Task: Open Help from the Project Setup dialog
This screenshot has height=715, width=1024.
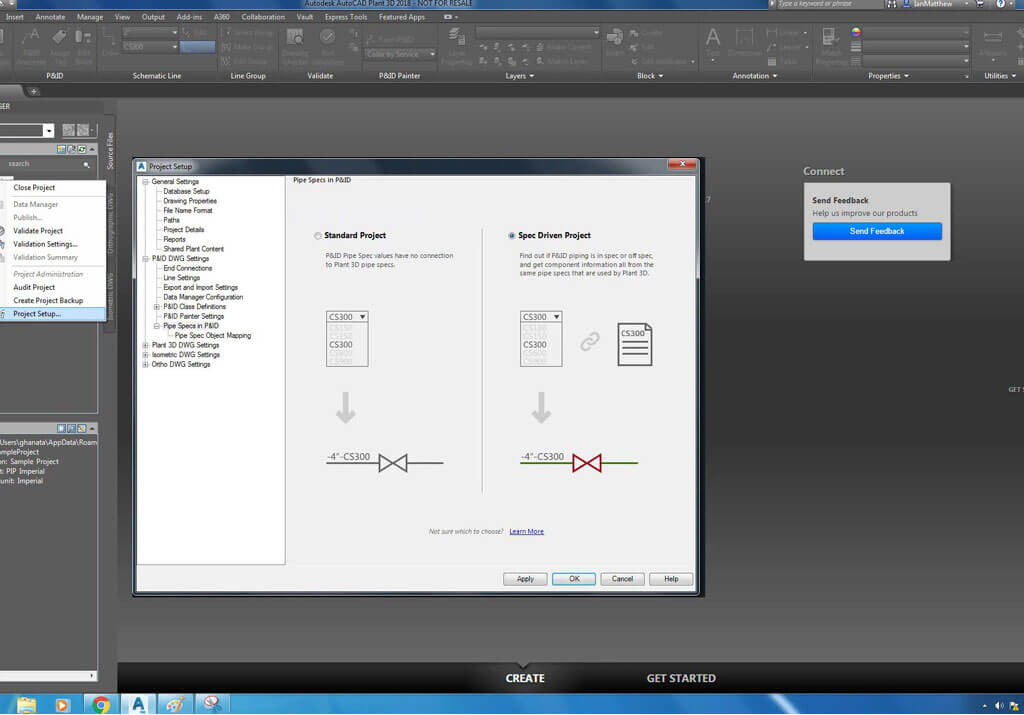Action: click(x=671, y=579)
